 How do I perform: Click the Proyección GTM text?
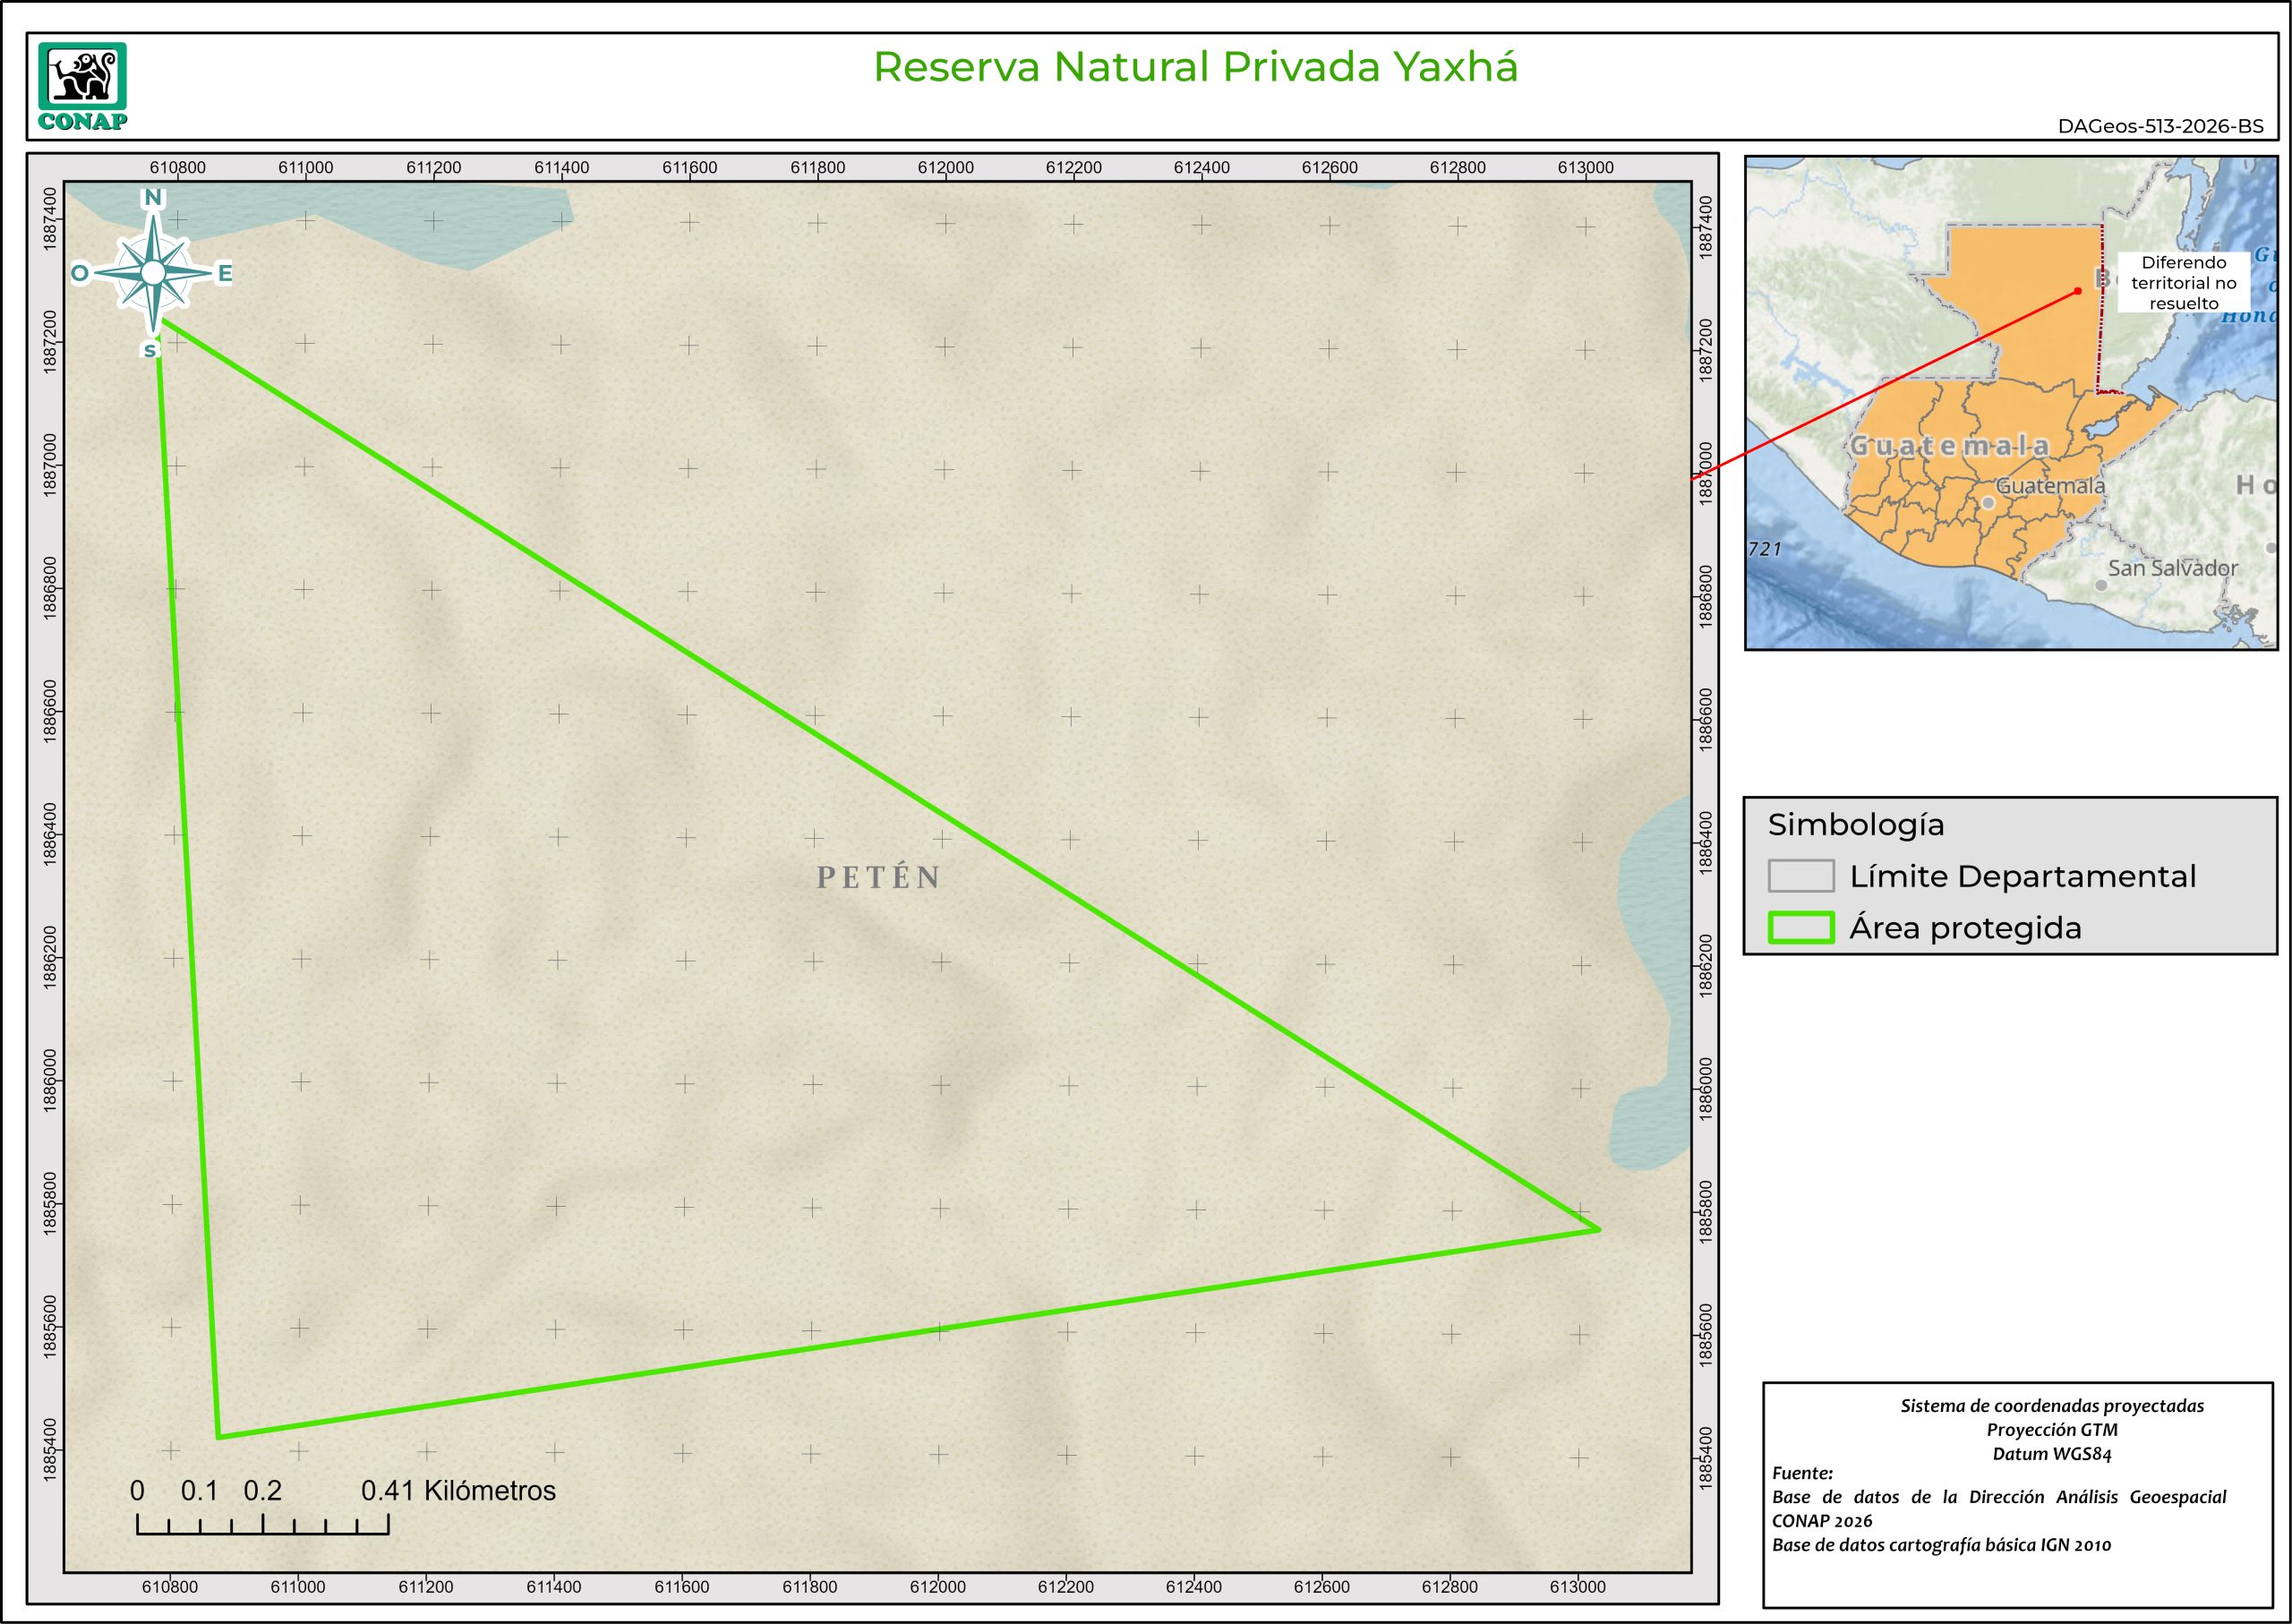pos(2051,1430)
